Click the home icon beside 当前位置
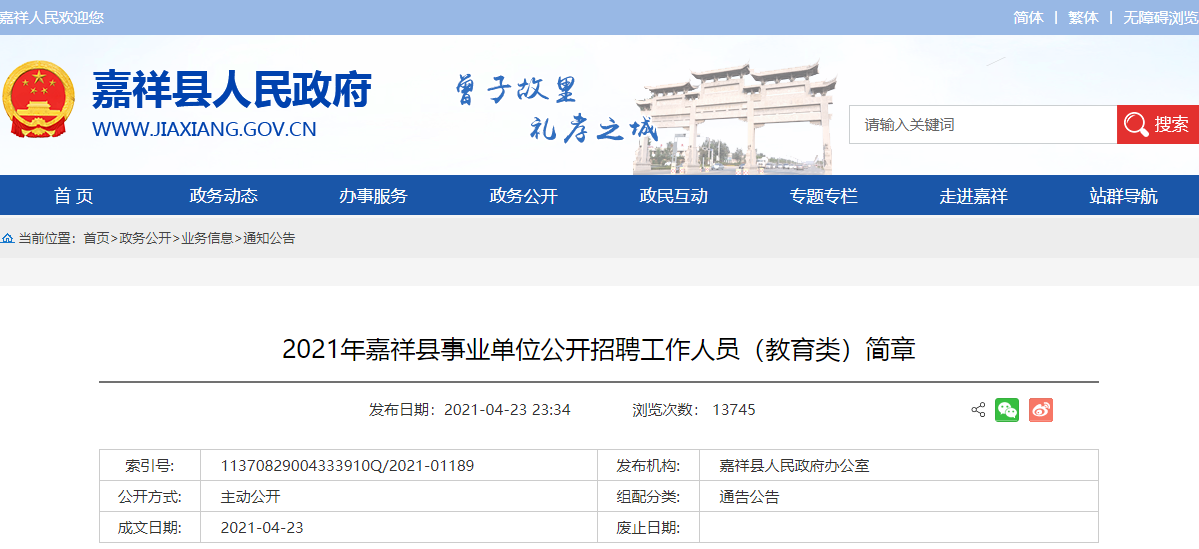1199x549 pixels. [x=8, y=239]
